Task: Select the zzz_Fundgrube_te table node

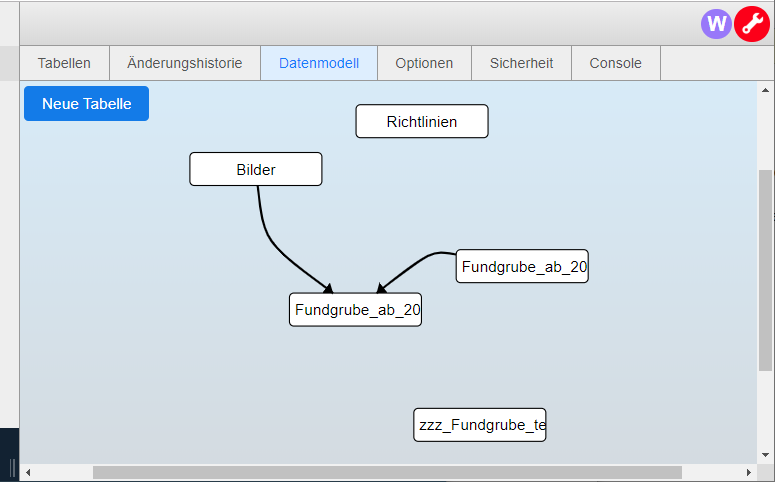Action: [x=480, y=425]
